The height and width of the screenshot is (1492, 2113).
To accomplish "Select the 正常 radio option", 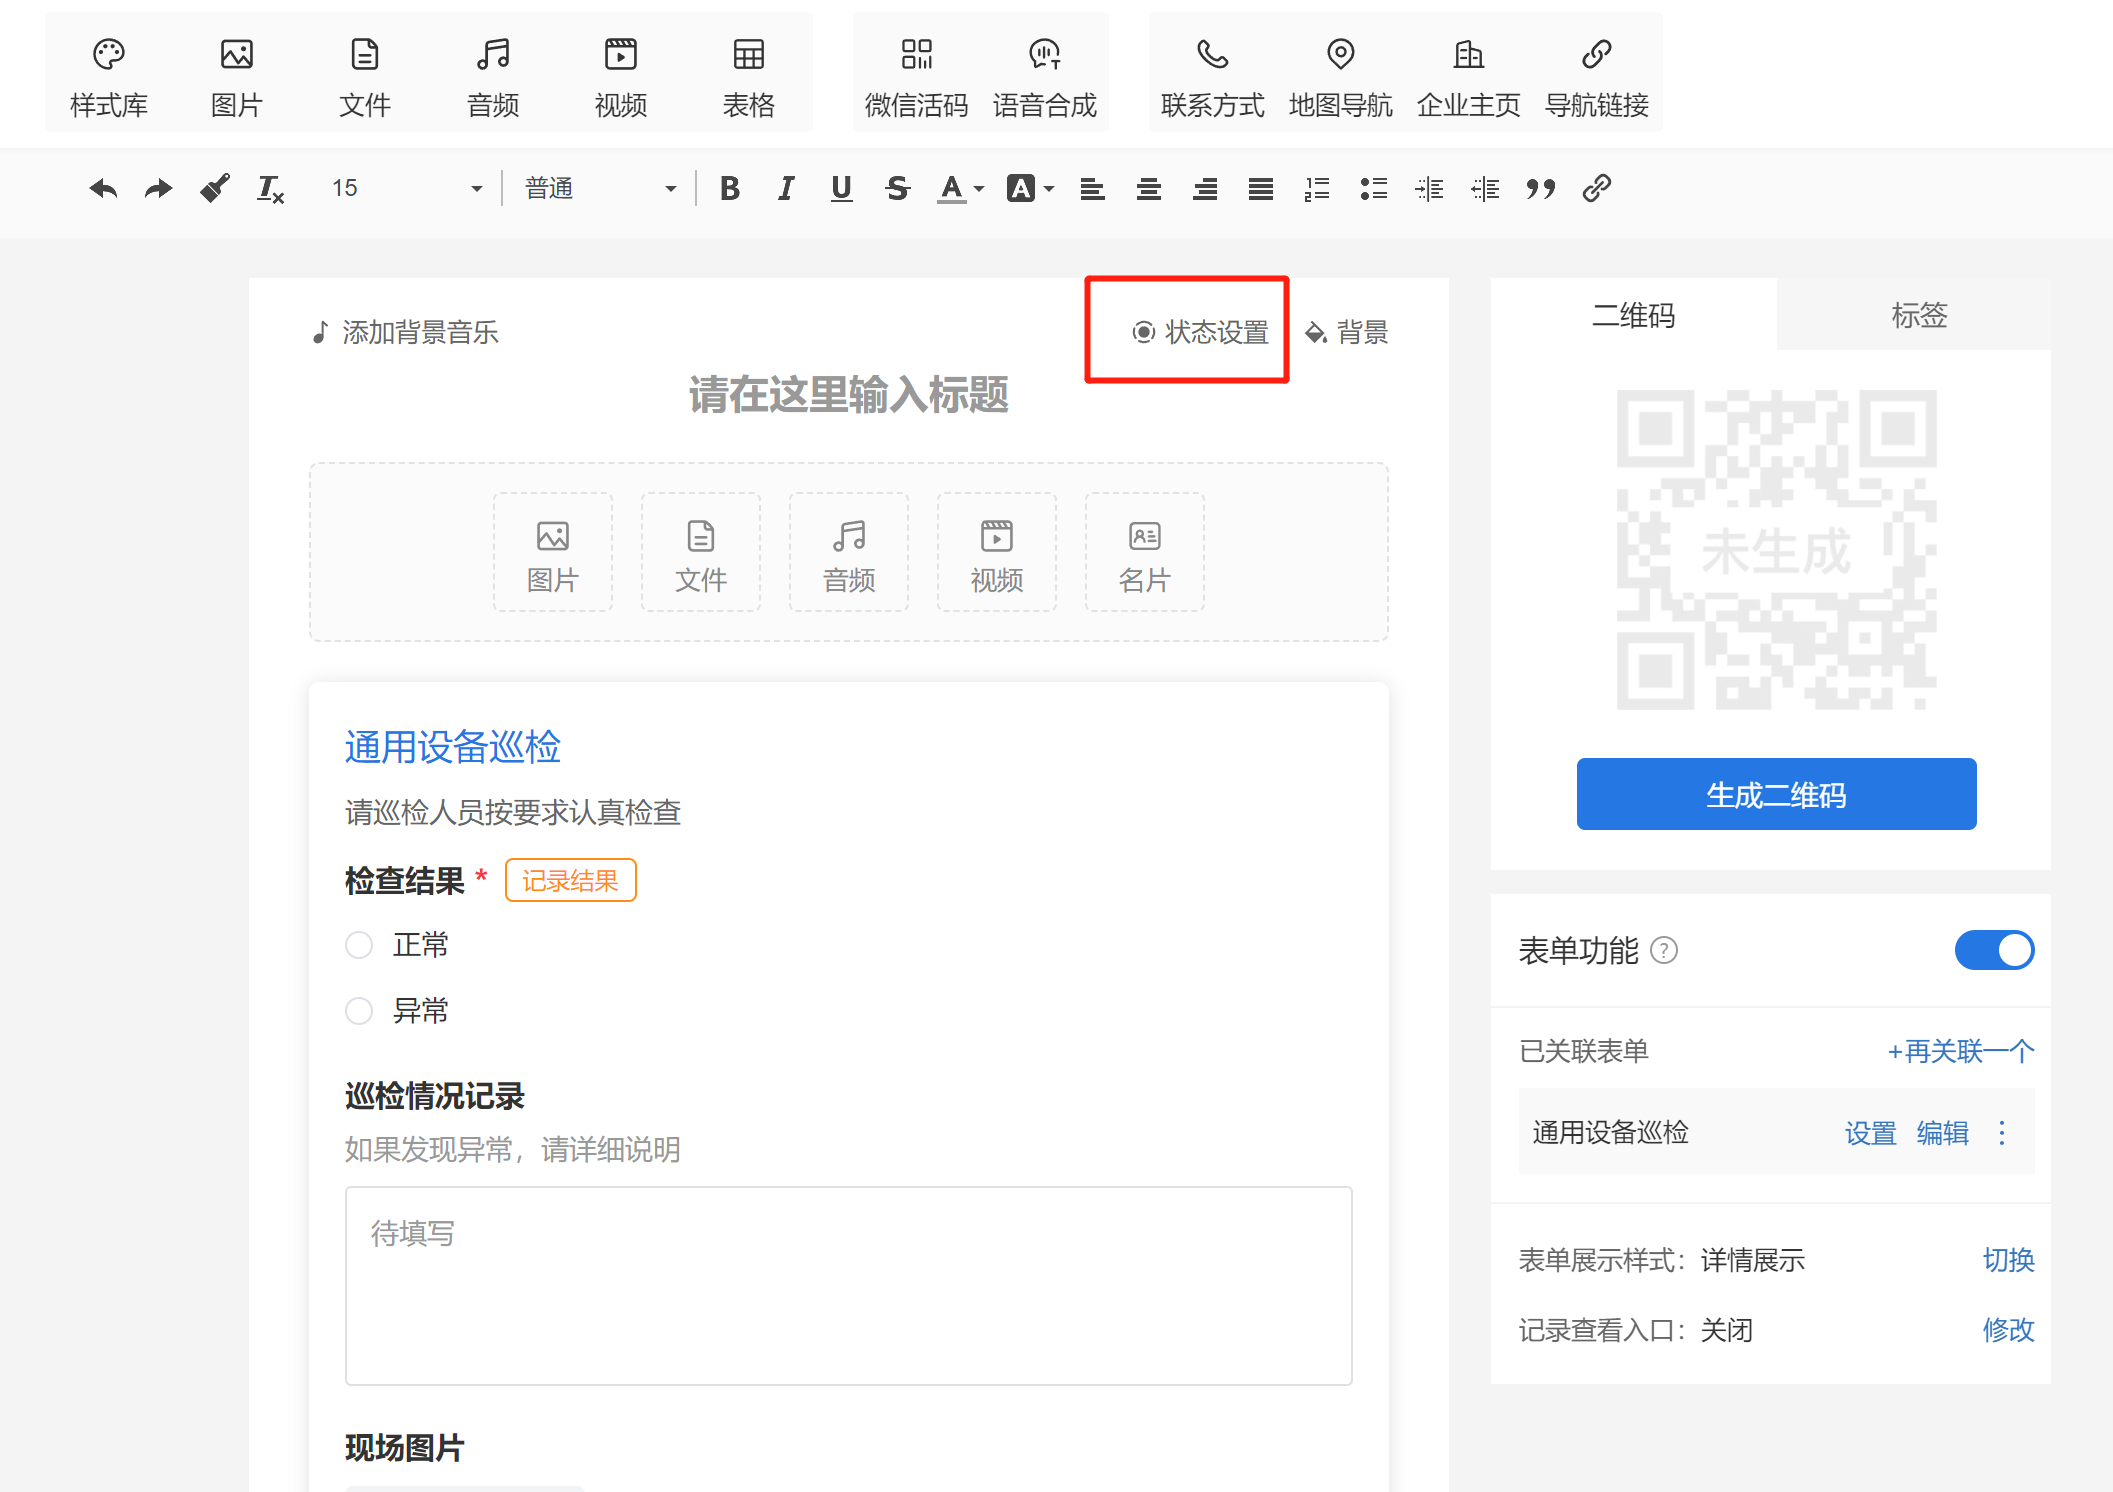I will coord(359,945).
